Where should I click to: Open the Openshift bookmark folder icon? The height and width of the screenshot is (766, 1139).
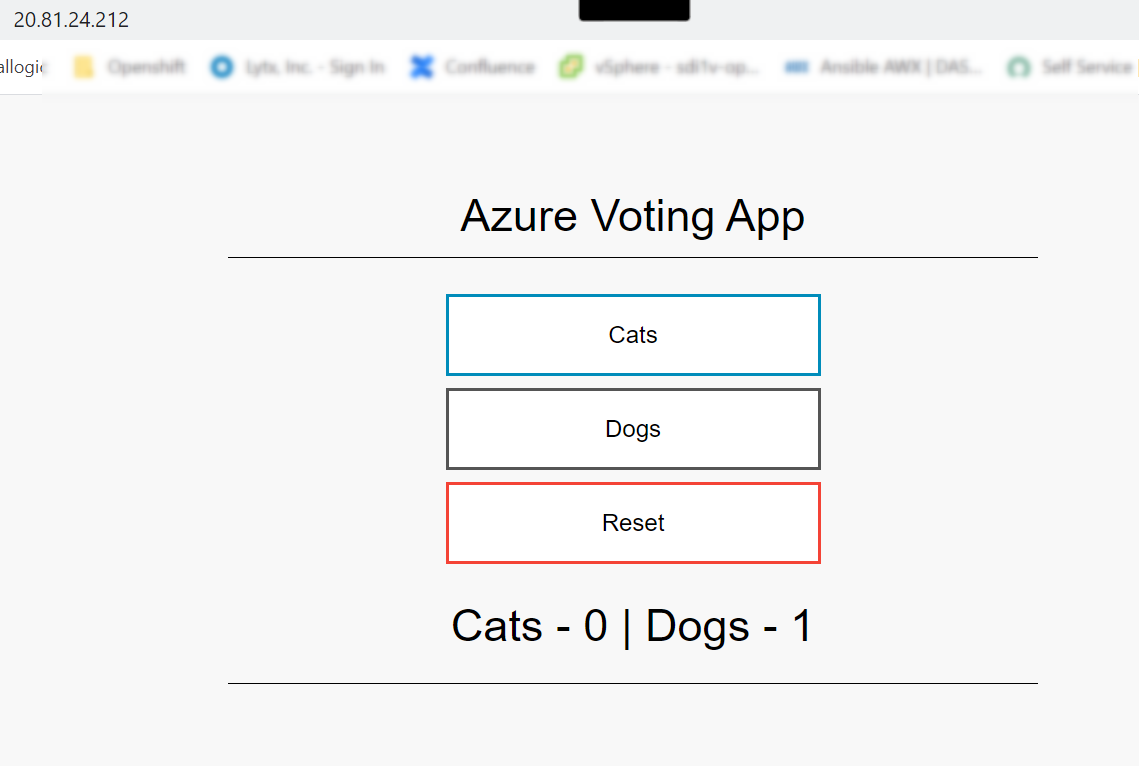point(84,67)
